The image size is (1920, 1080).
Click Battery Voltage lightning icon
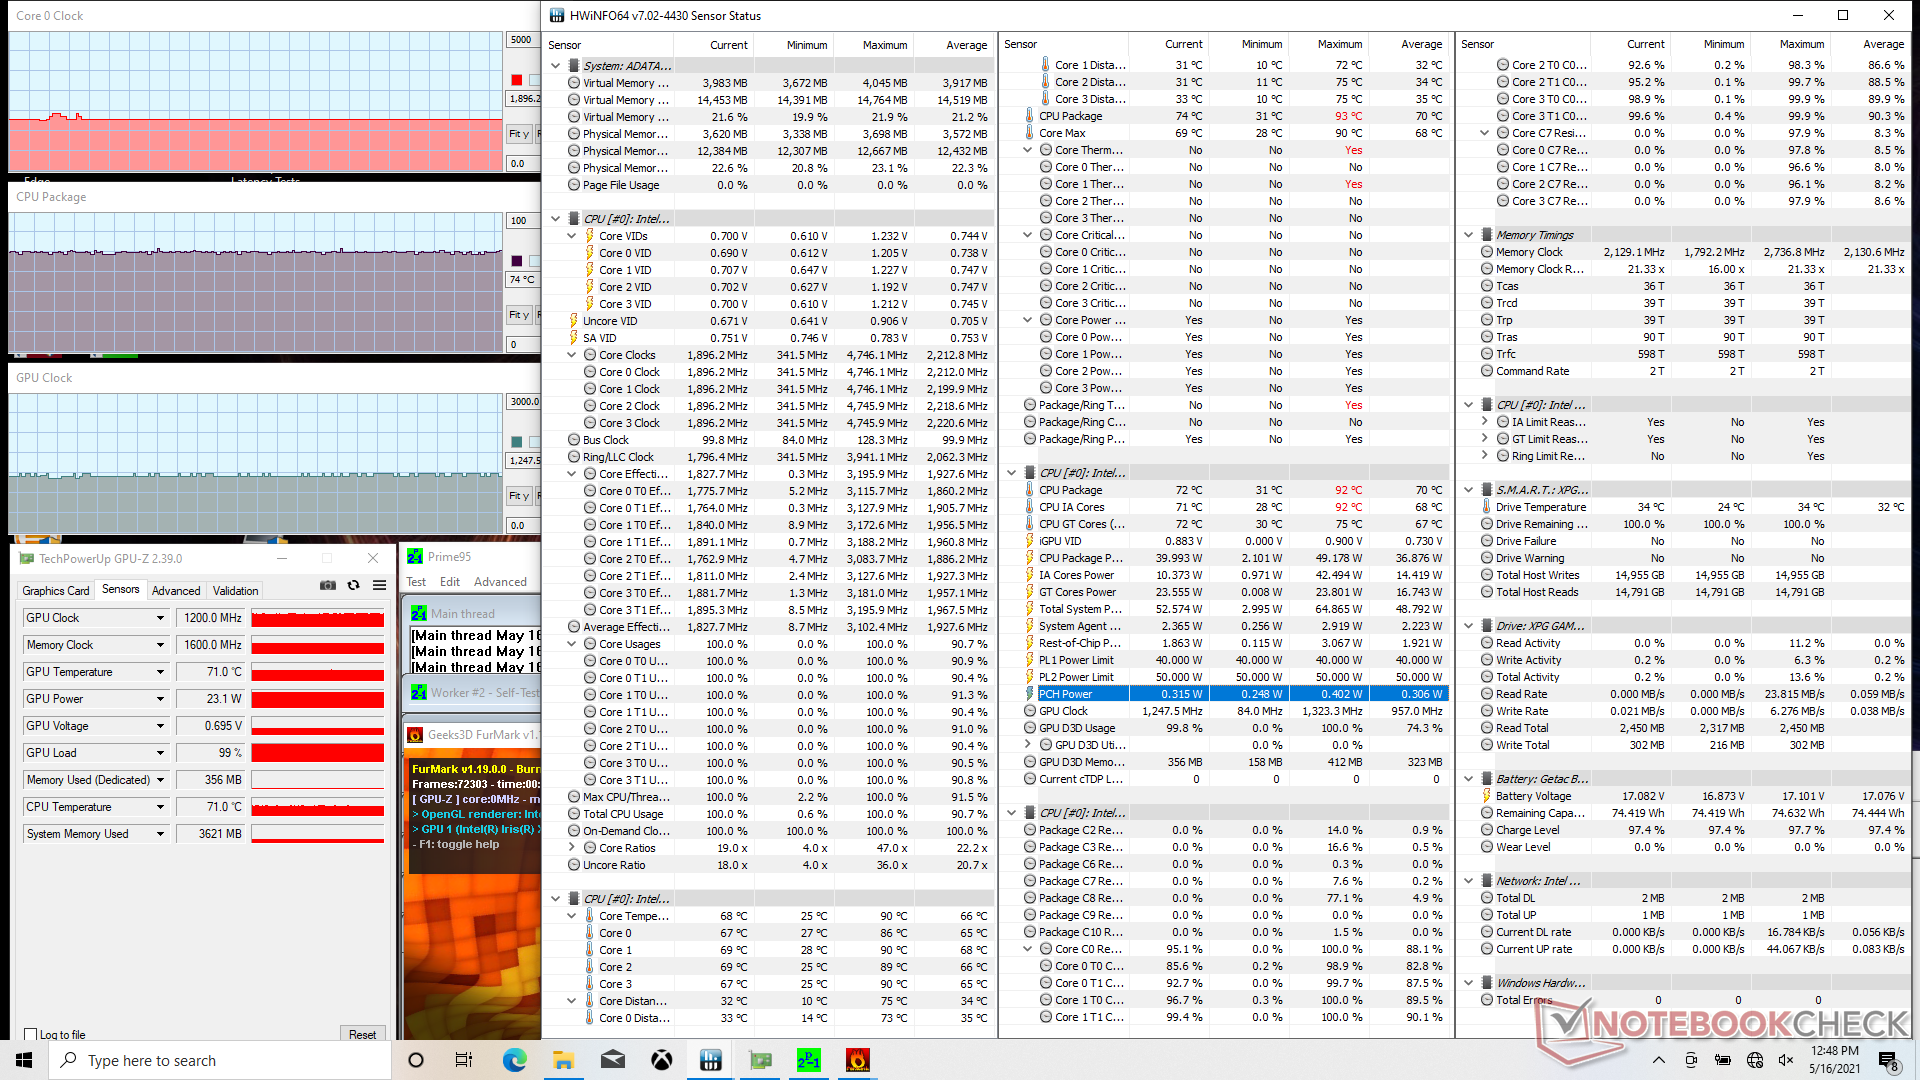click(1487, 796)
